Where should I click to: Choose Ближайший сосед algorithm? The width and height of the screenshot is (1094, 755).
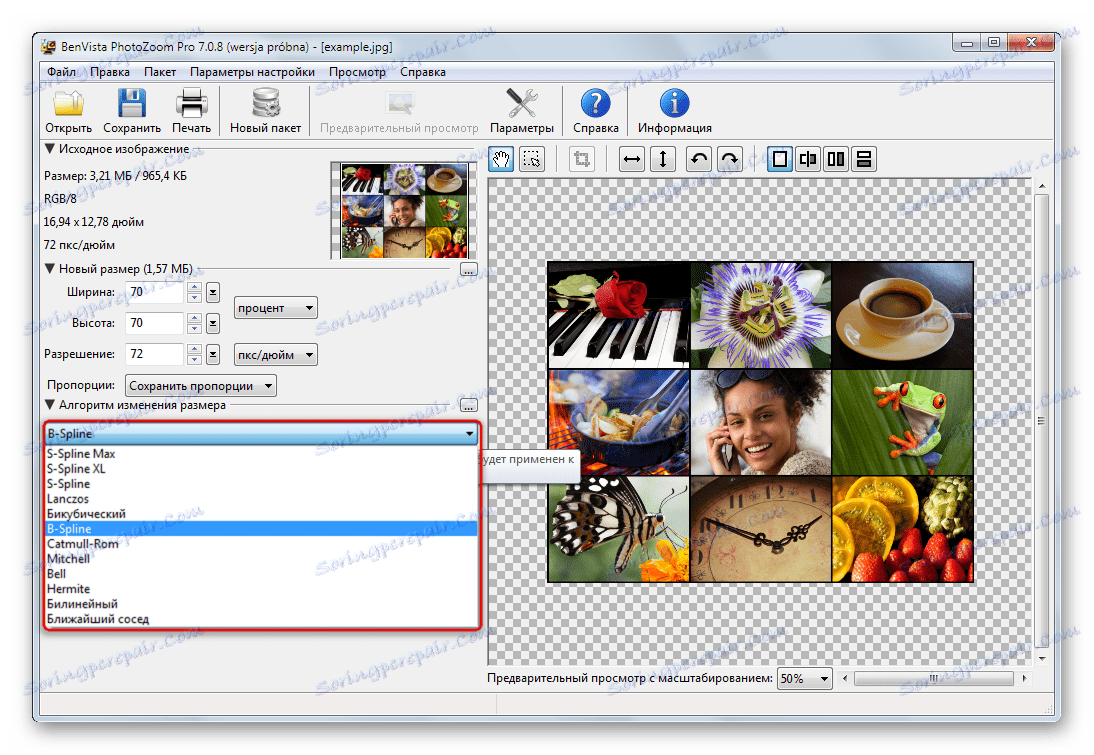262,619
